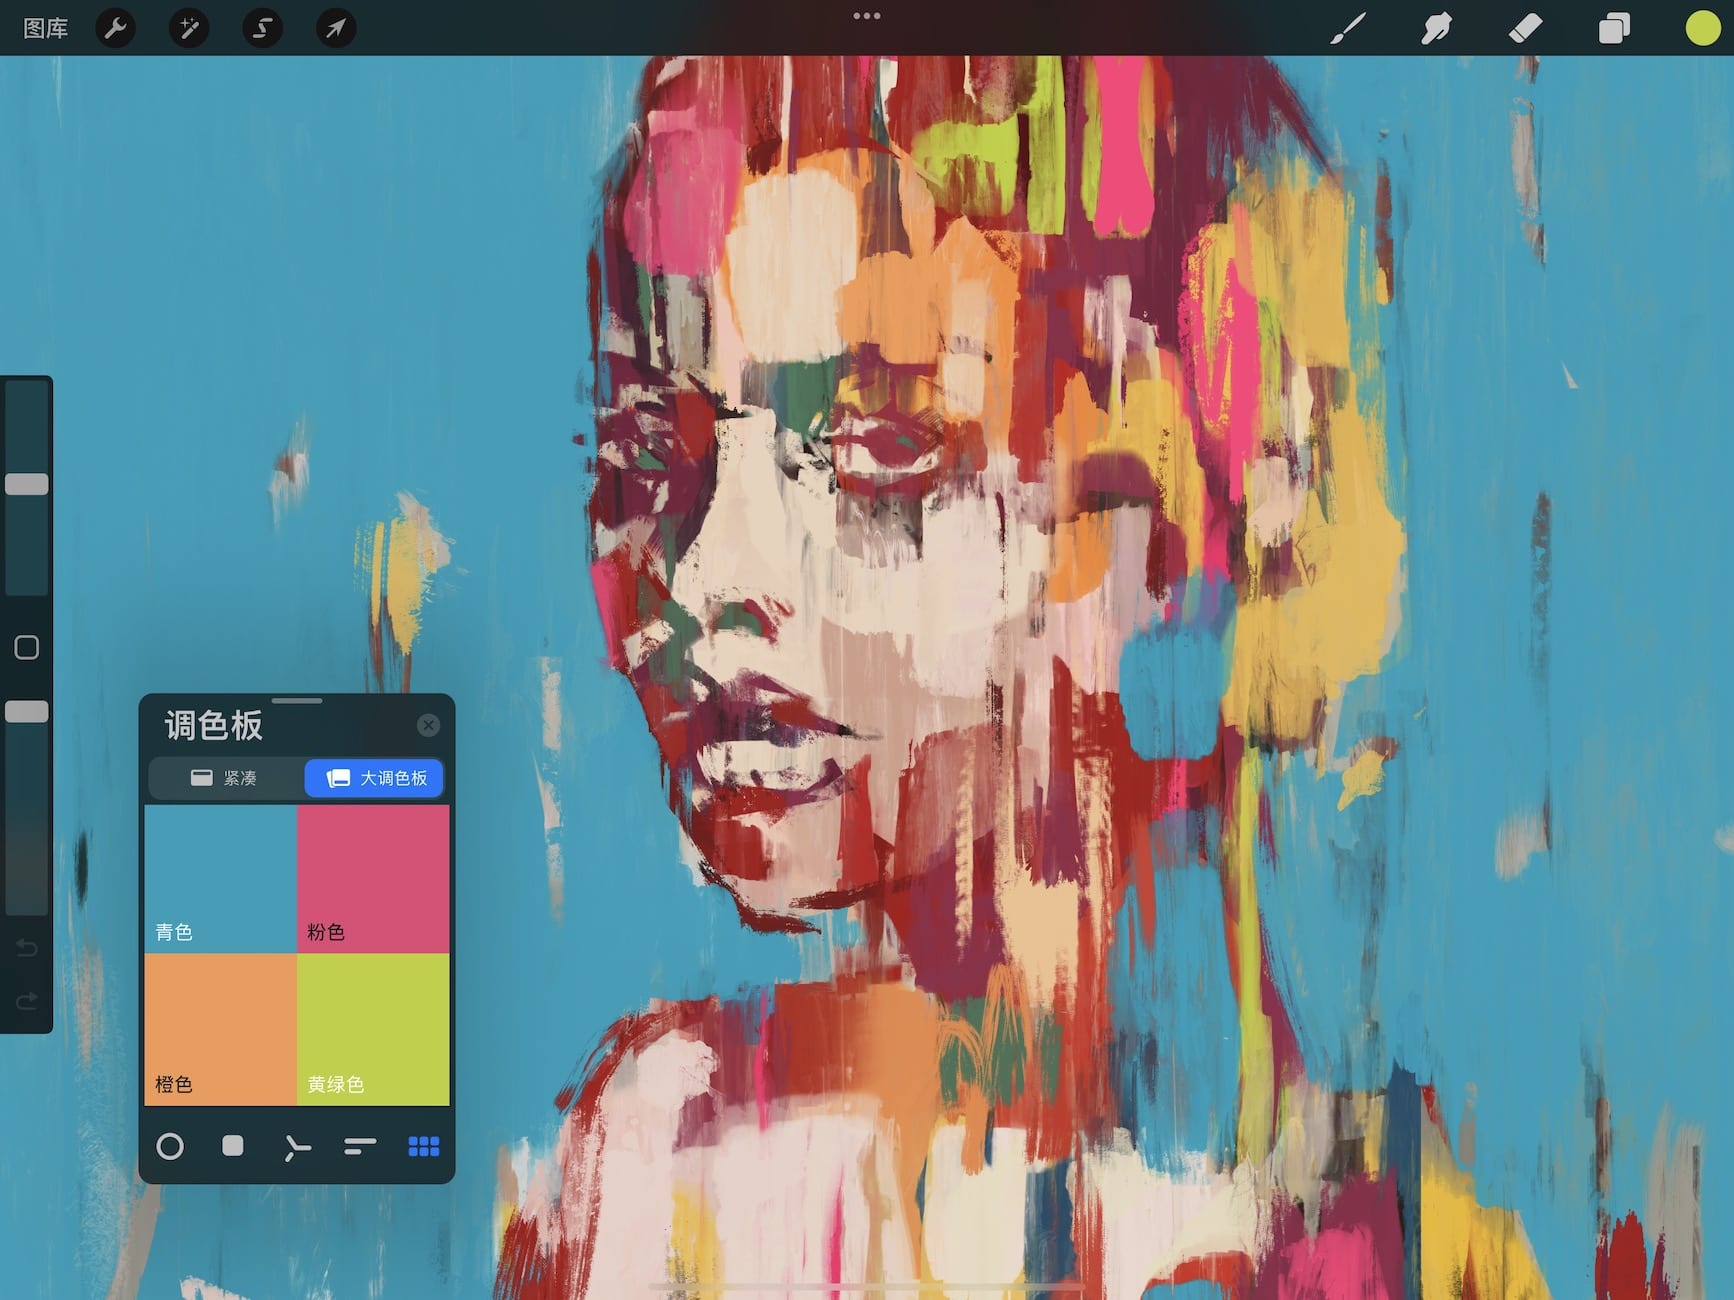The image size is (1734, 1300).
Task: Open the Adjustments magic wand menu
Action: tap(189, 28)
